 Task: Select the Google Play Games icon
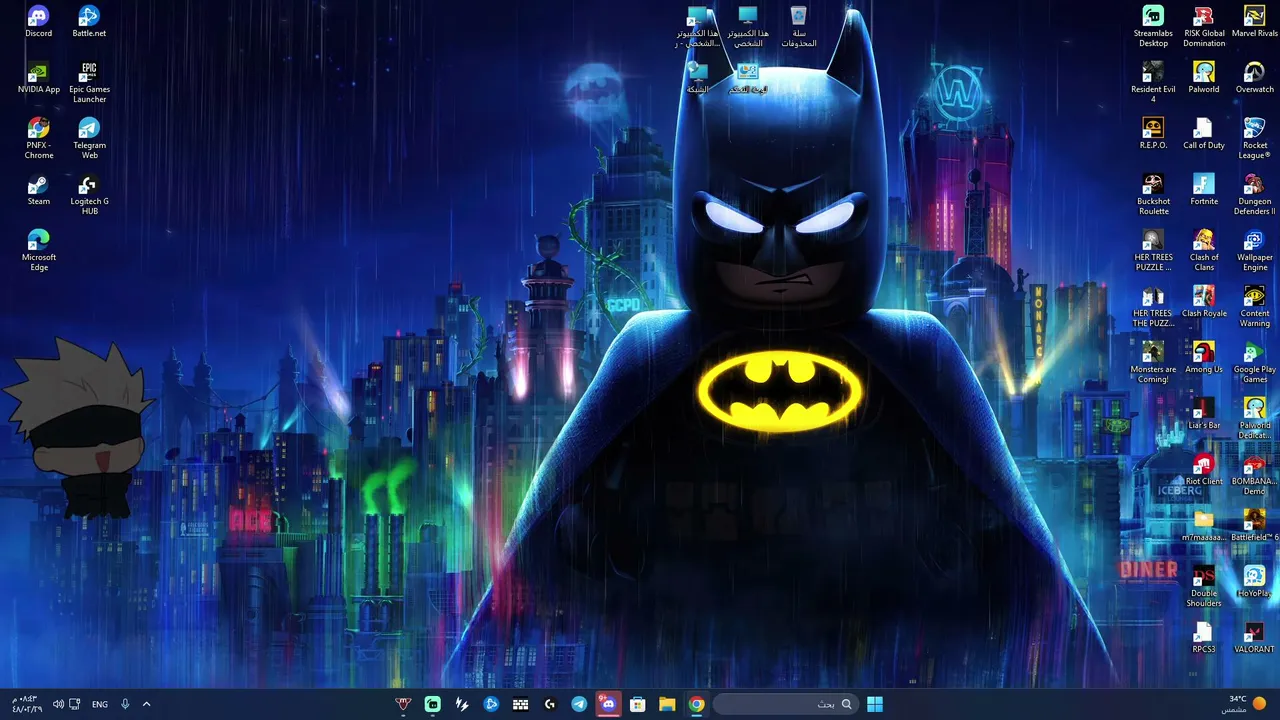click(x=1254, y=362)
